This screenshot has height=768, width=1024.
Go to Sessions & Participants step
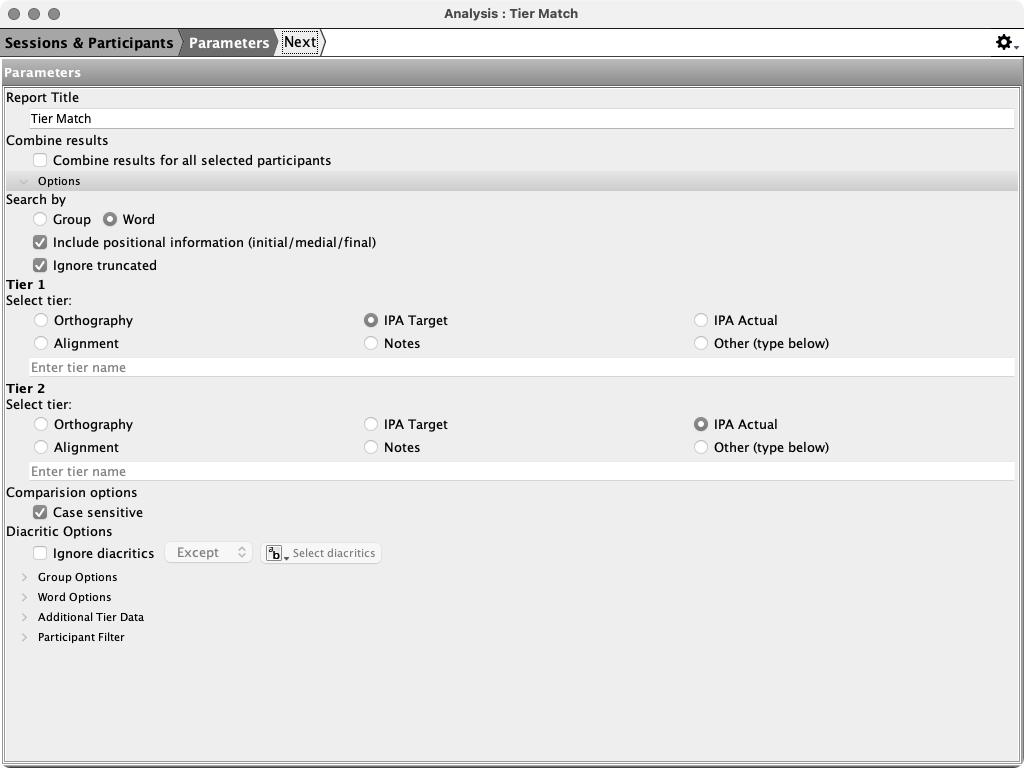pos(89,42)
